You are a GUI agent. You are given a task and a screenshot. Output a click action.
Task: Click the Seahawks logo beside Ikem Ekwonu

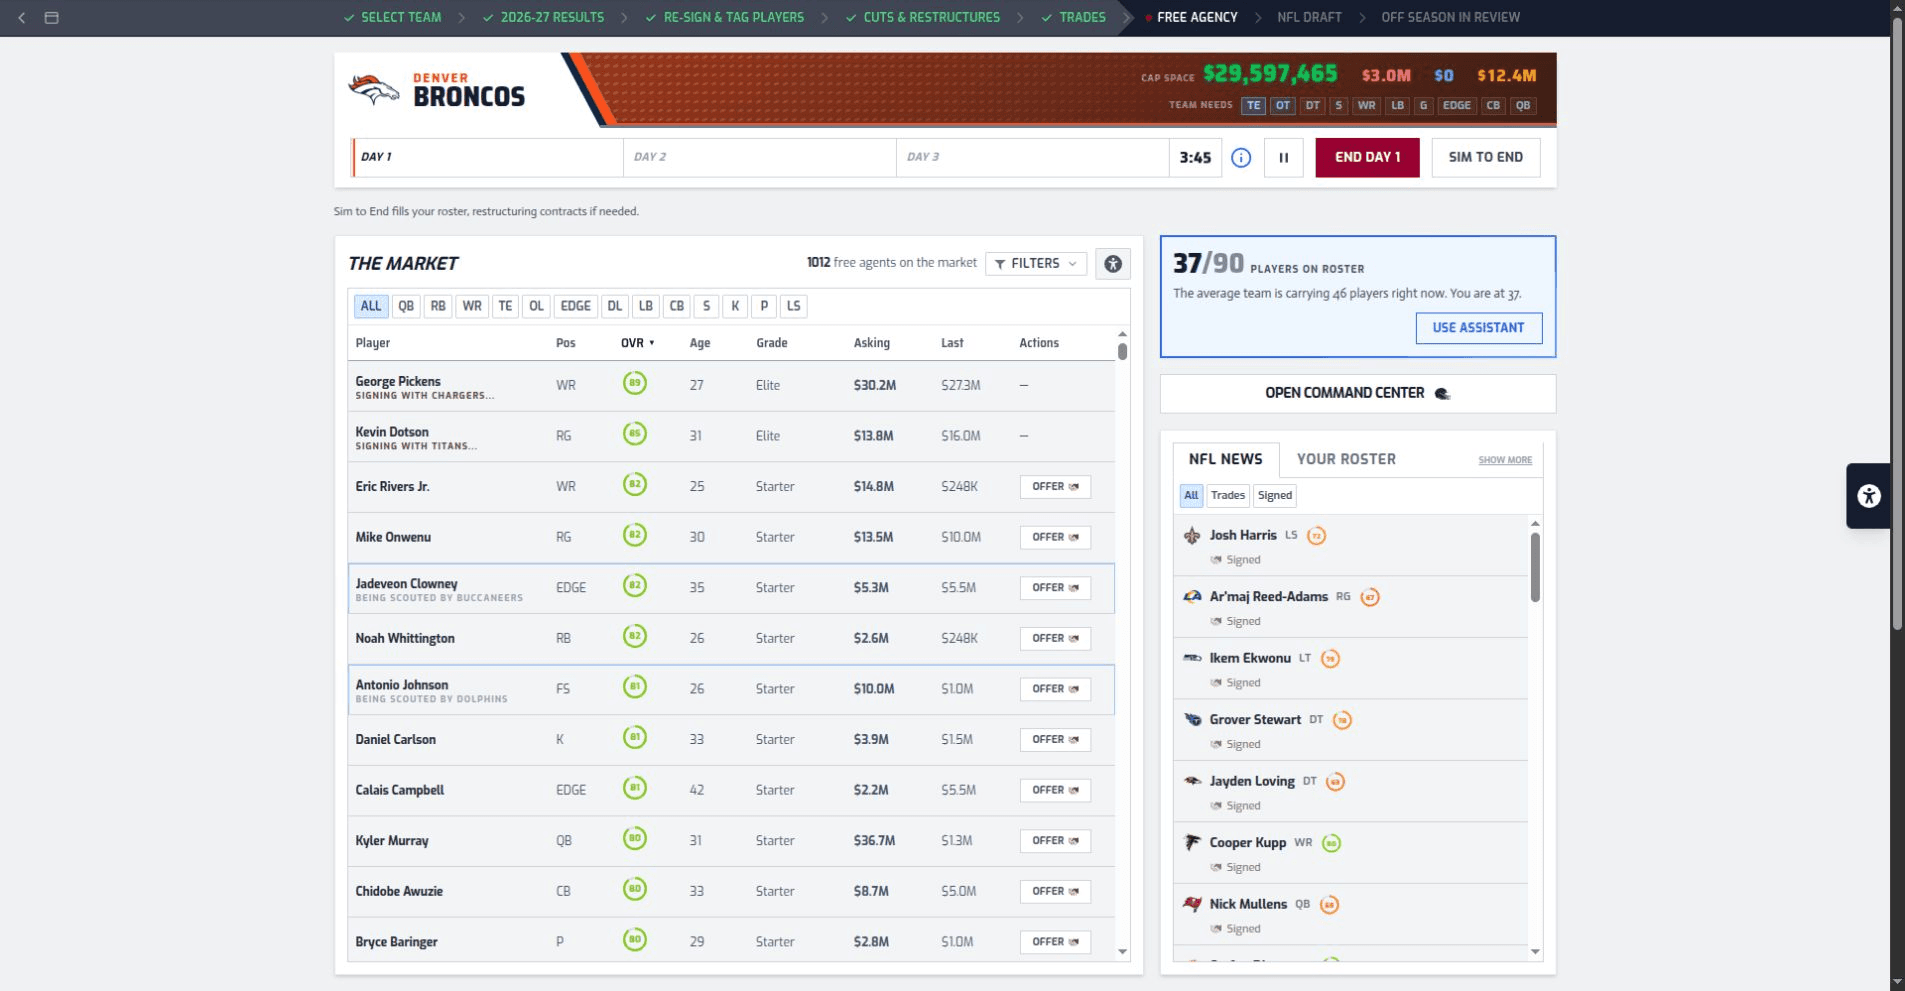pyautogui.click(x=1192, y=658)
